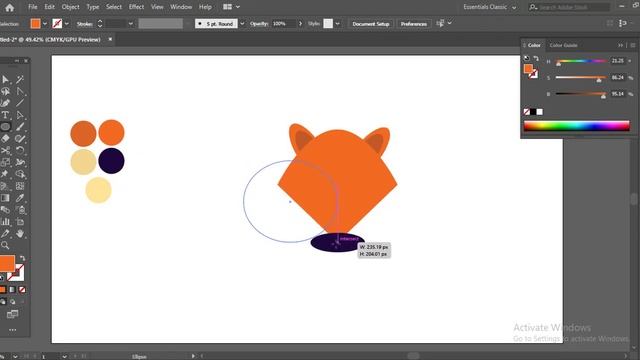Open the File menu
Screen dimensions: 640x360
pos(33,7)
